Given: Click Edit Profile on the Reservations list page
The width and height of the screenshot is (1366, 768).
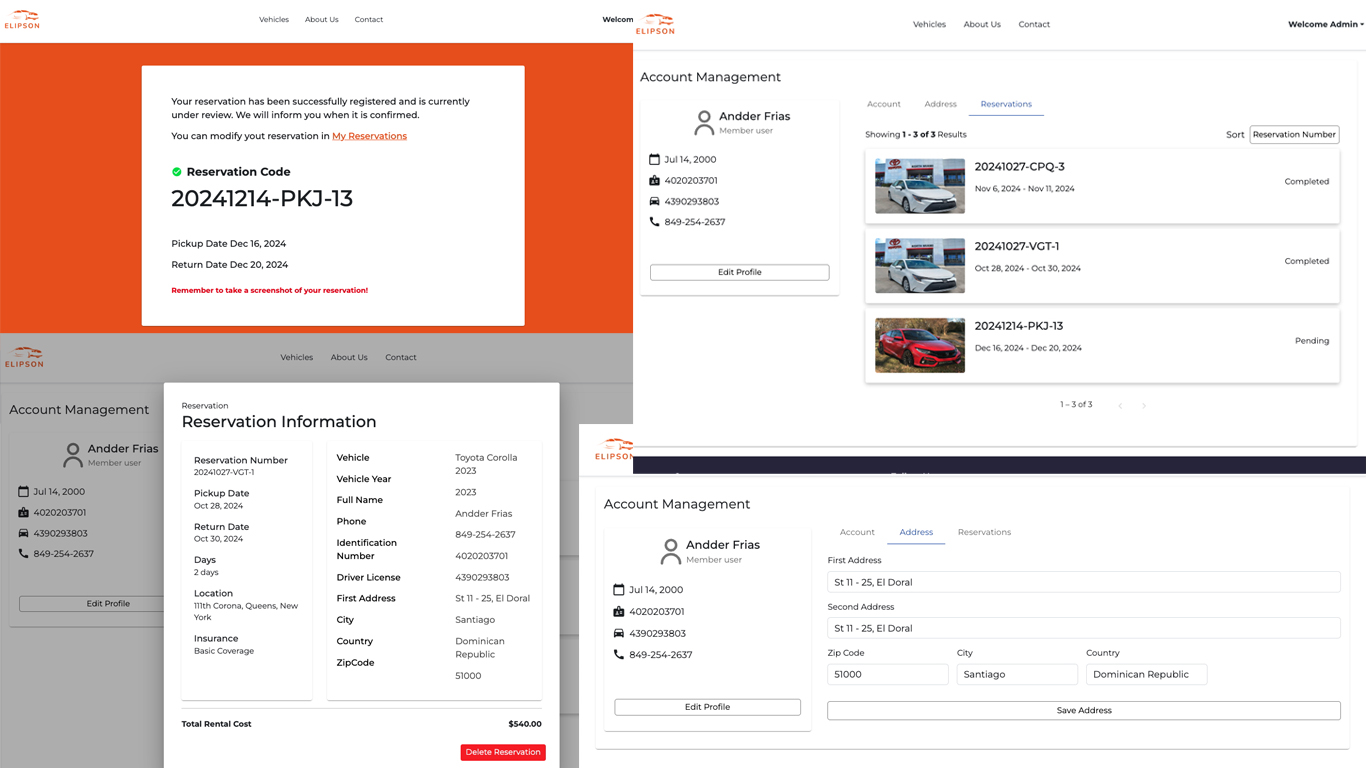Looking at the screenshot, I should [x=740, y=272].
